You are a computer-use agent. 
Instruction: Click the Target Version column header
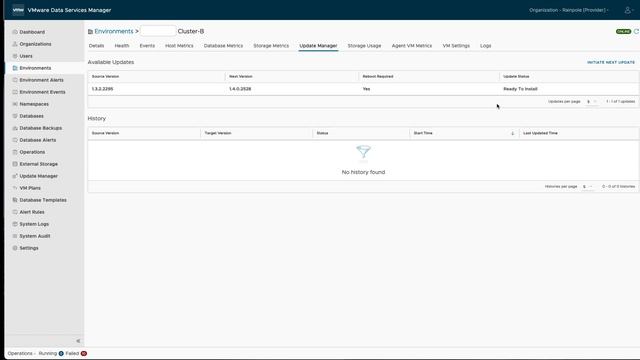pos(218,133)
